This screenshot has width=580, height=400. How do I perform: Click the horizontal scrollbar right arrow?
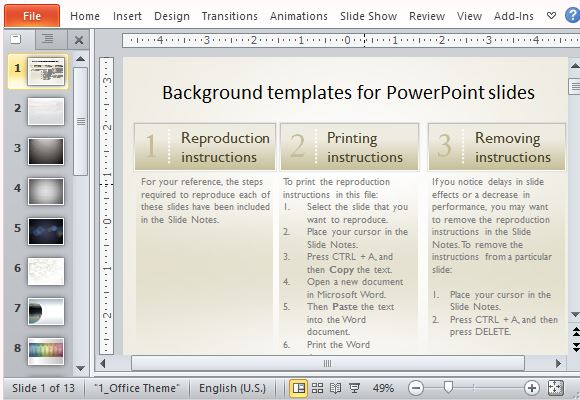pyautogui.click(x=558, y=364)
